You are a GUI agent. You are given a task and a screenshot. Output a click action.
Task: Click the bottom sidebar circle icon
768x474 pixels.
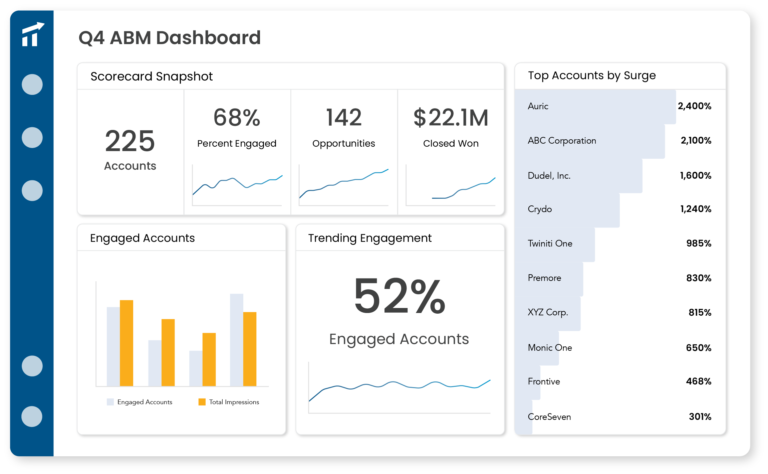tap(32, 416)
